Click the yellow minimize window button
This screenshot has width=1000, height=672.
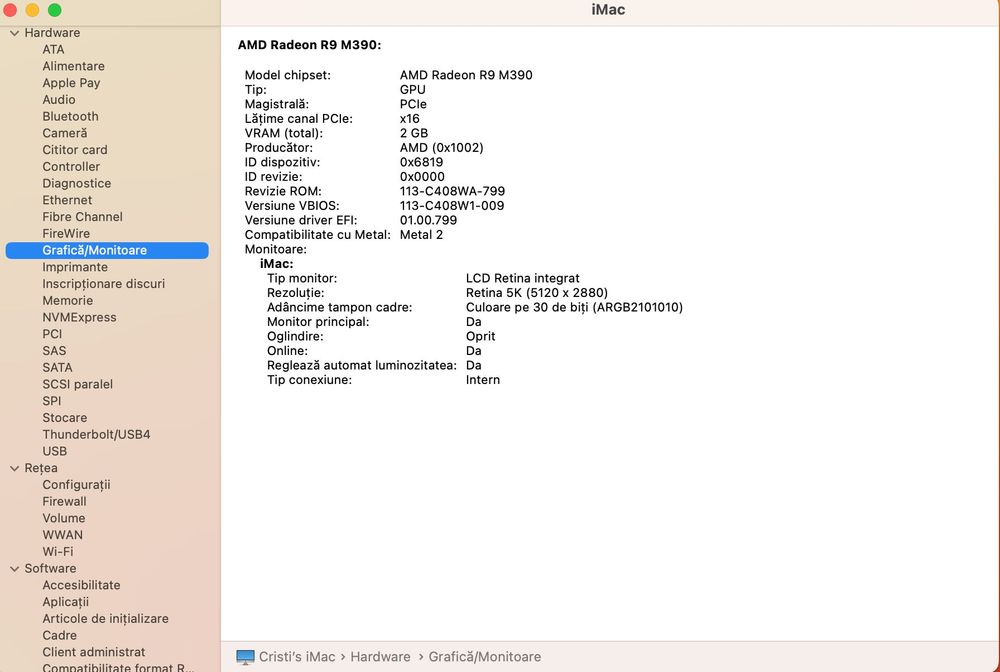(x=32, y=10)
